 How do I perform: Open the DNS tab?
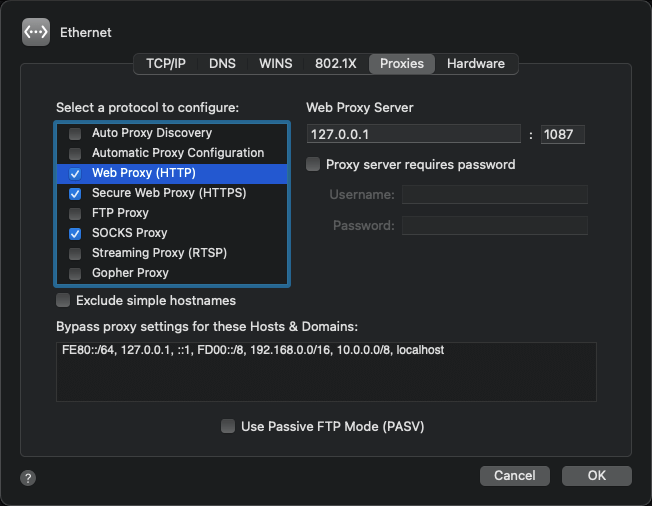point(222,64)
